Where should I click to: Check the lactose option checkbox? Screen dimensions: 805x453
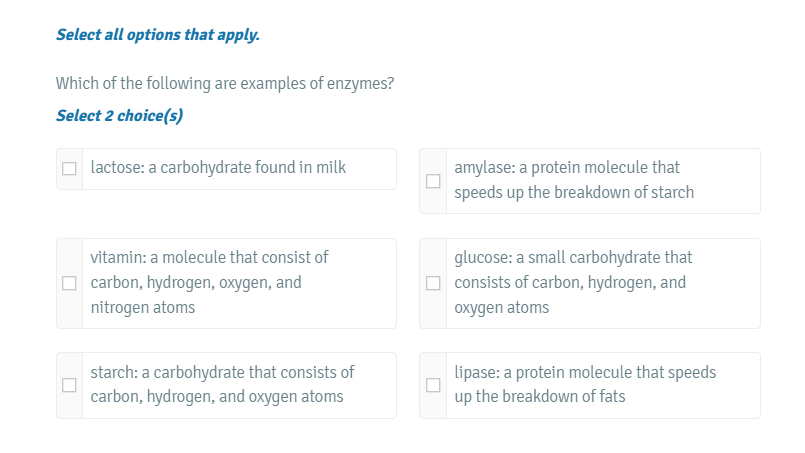pos(69,169)
